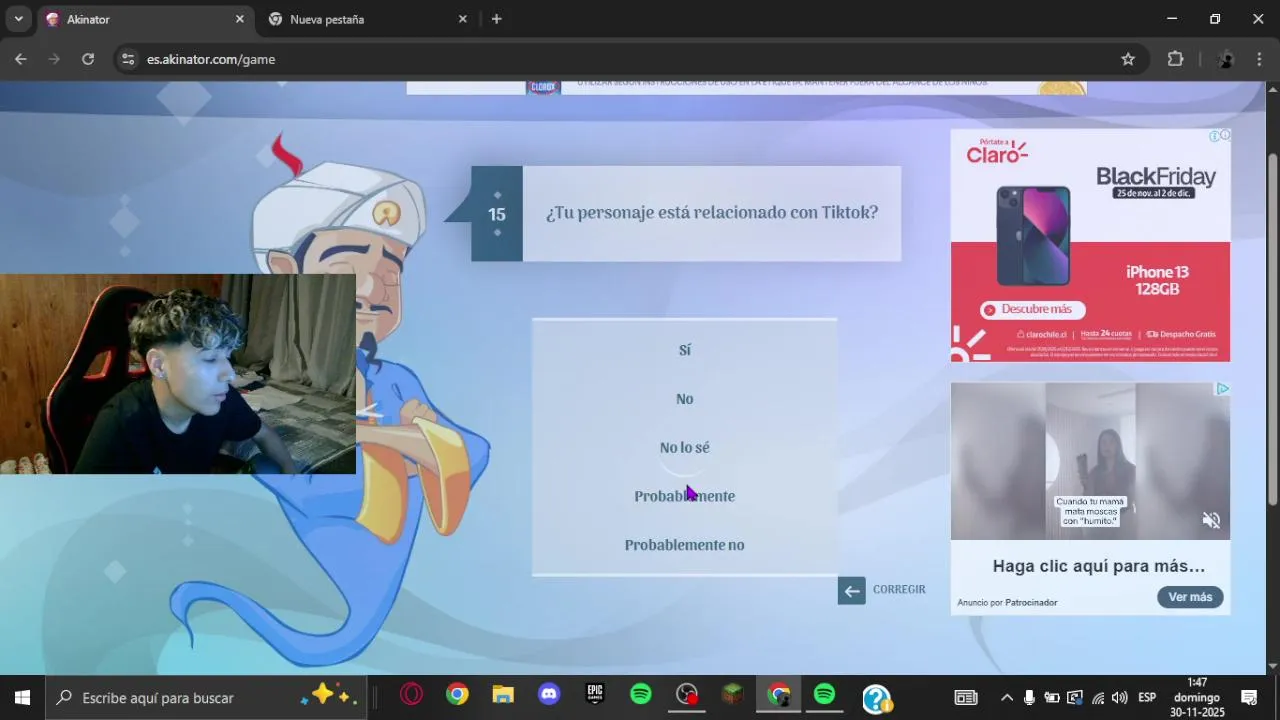The height and width of the screenshot is (720, 1280).
Task: Open the Chrome extensions menu
Action: coord(1175,59)
